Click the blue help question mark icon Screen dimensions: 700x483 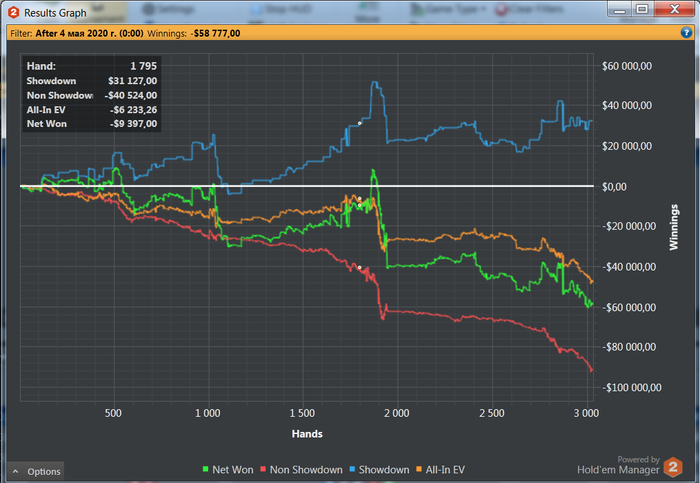(x=686, y=32)
